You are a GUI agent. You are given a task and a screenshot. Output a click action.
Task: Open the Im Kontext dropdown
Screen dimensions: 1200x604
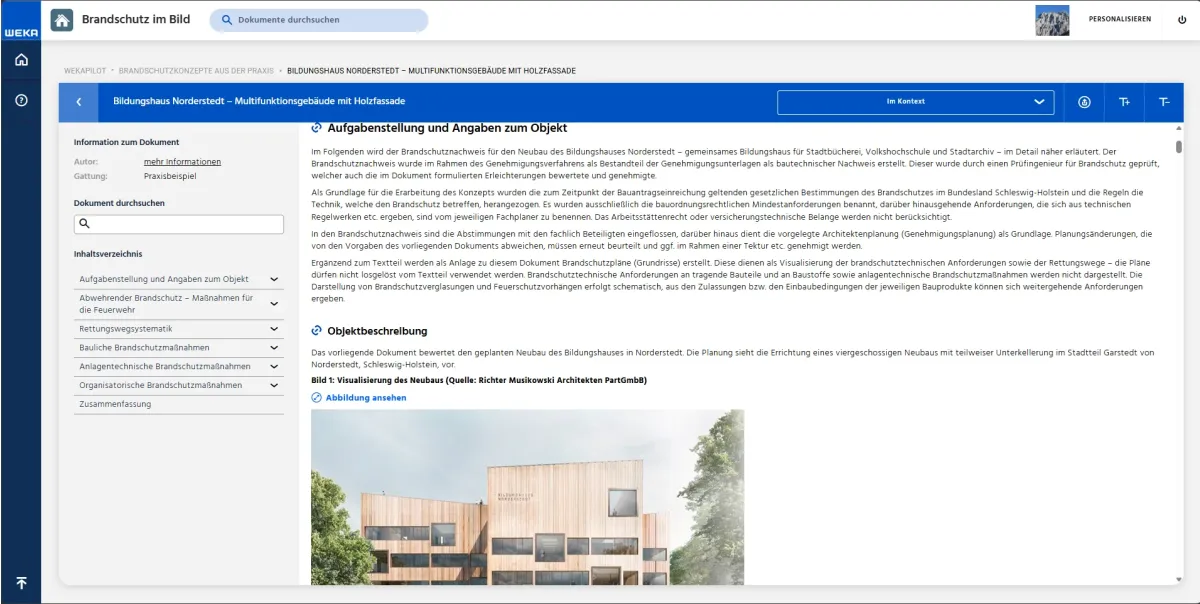click(915, 102)
